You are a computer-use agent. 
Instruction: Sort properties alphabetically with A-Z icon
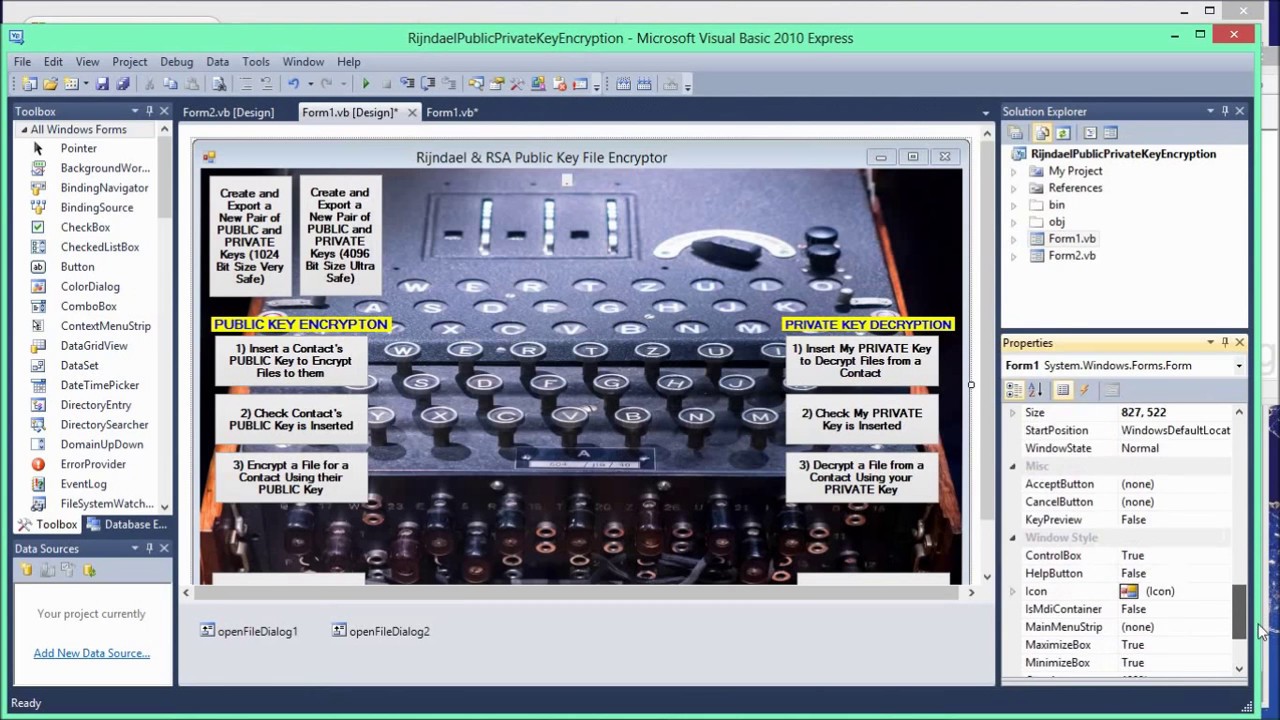(x=1035, y=390)
